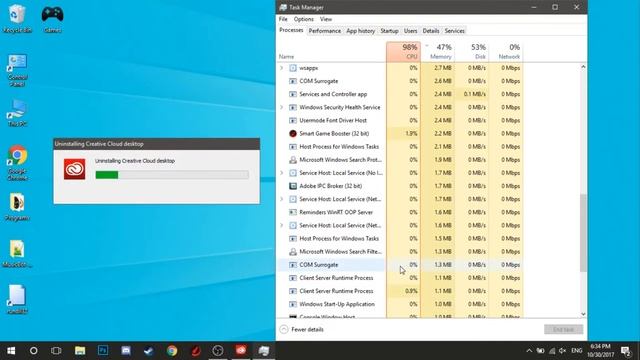
Task: Select the Google Chrome desktop shortcut
Action: coord(17,162)
